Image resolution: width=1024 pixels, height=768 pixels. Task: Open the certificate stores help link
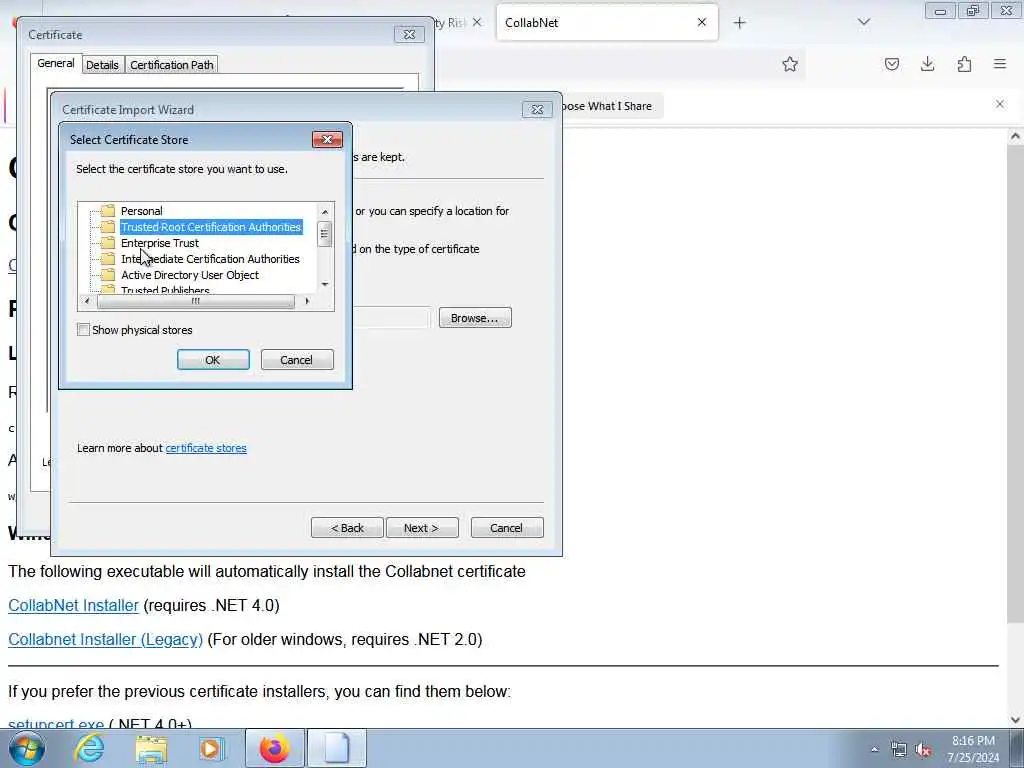(x=206, y=448)
